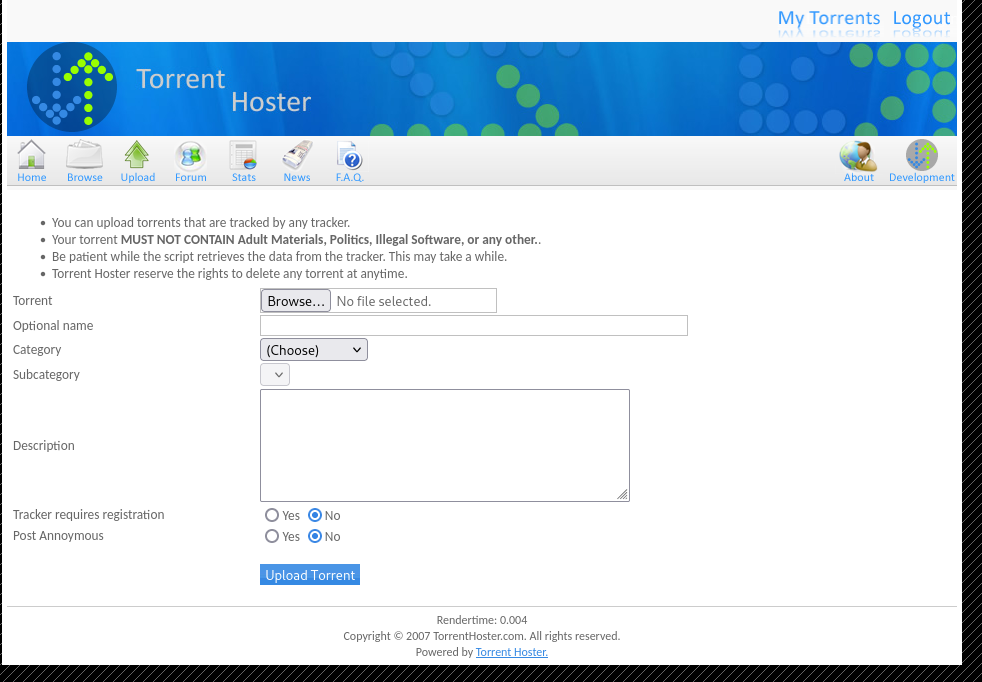The image size is (982, 682).
Task: Select No for Tracker requires registration
Action: pos(315,516)
